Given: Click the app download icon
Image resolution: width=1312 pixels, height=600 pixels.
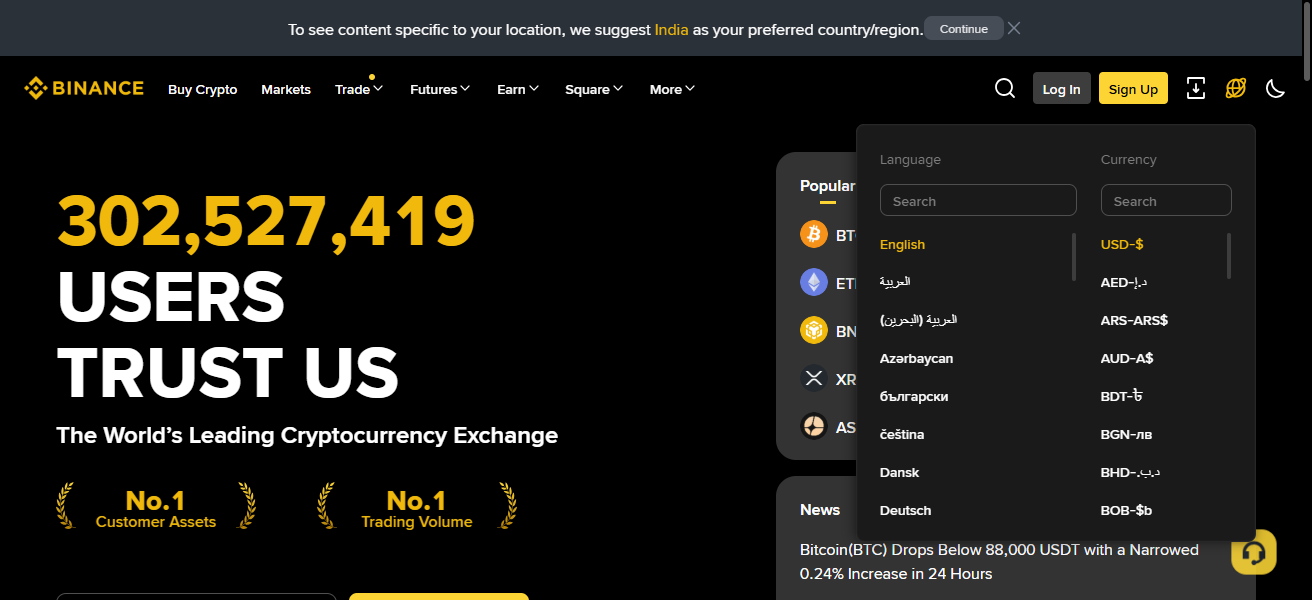Looking at the screenshot, I should (x=1195, y=88).
